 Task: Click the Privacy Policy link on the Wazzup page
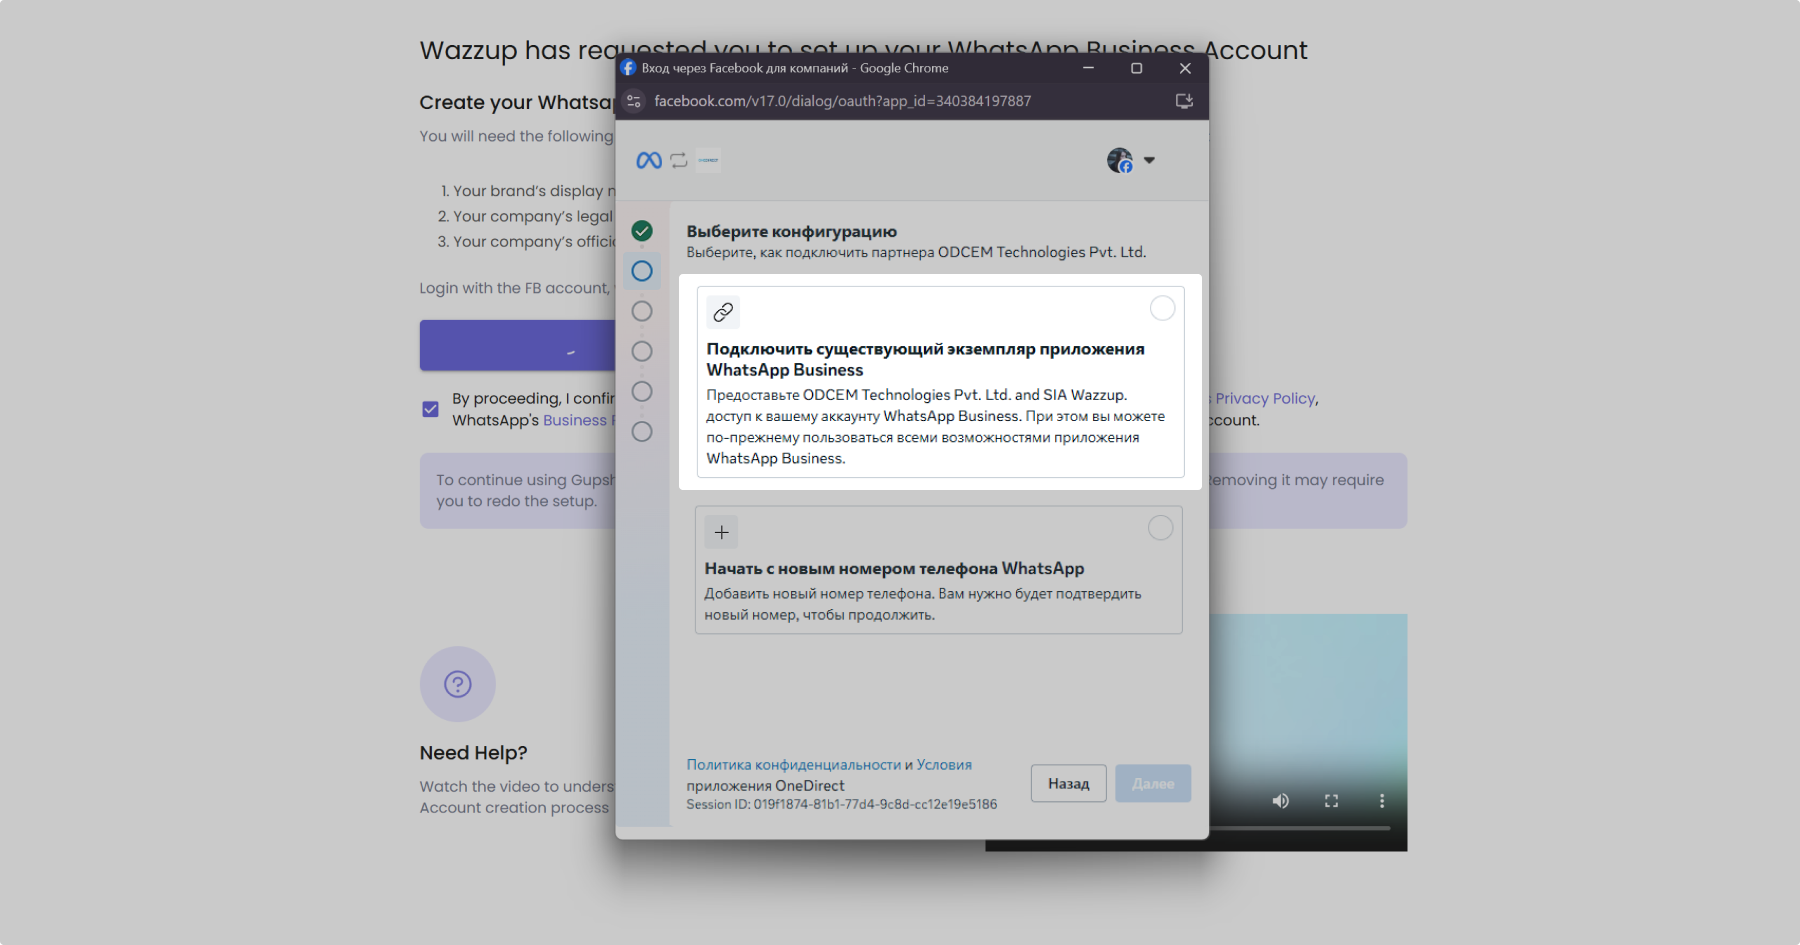tap(1265, 398)
